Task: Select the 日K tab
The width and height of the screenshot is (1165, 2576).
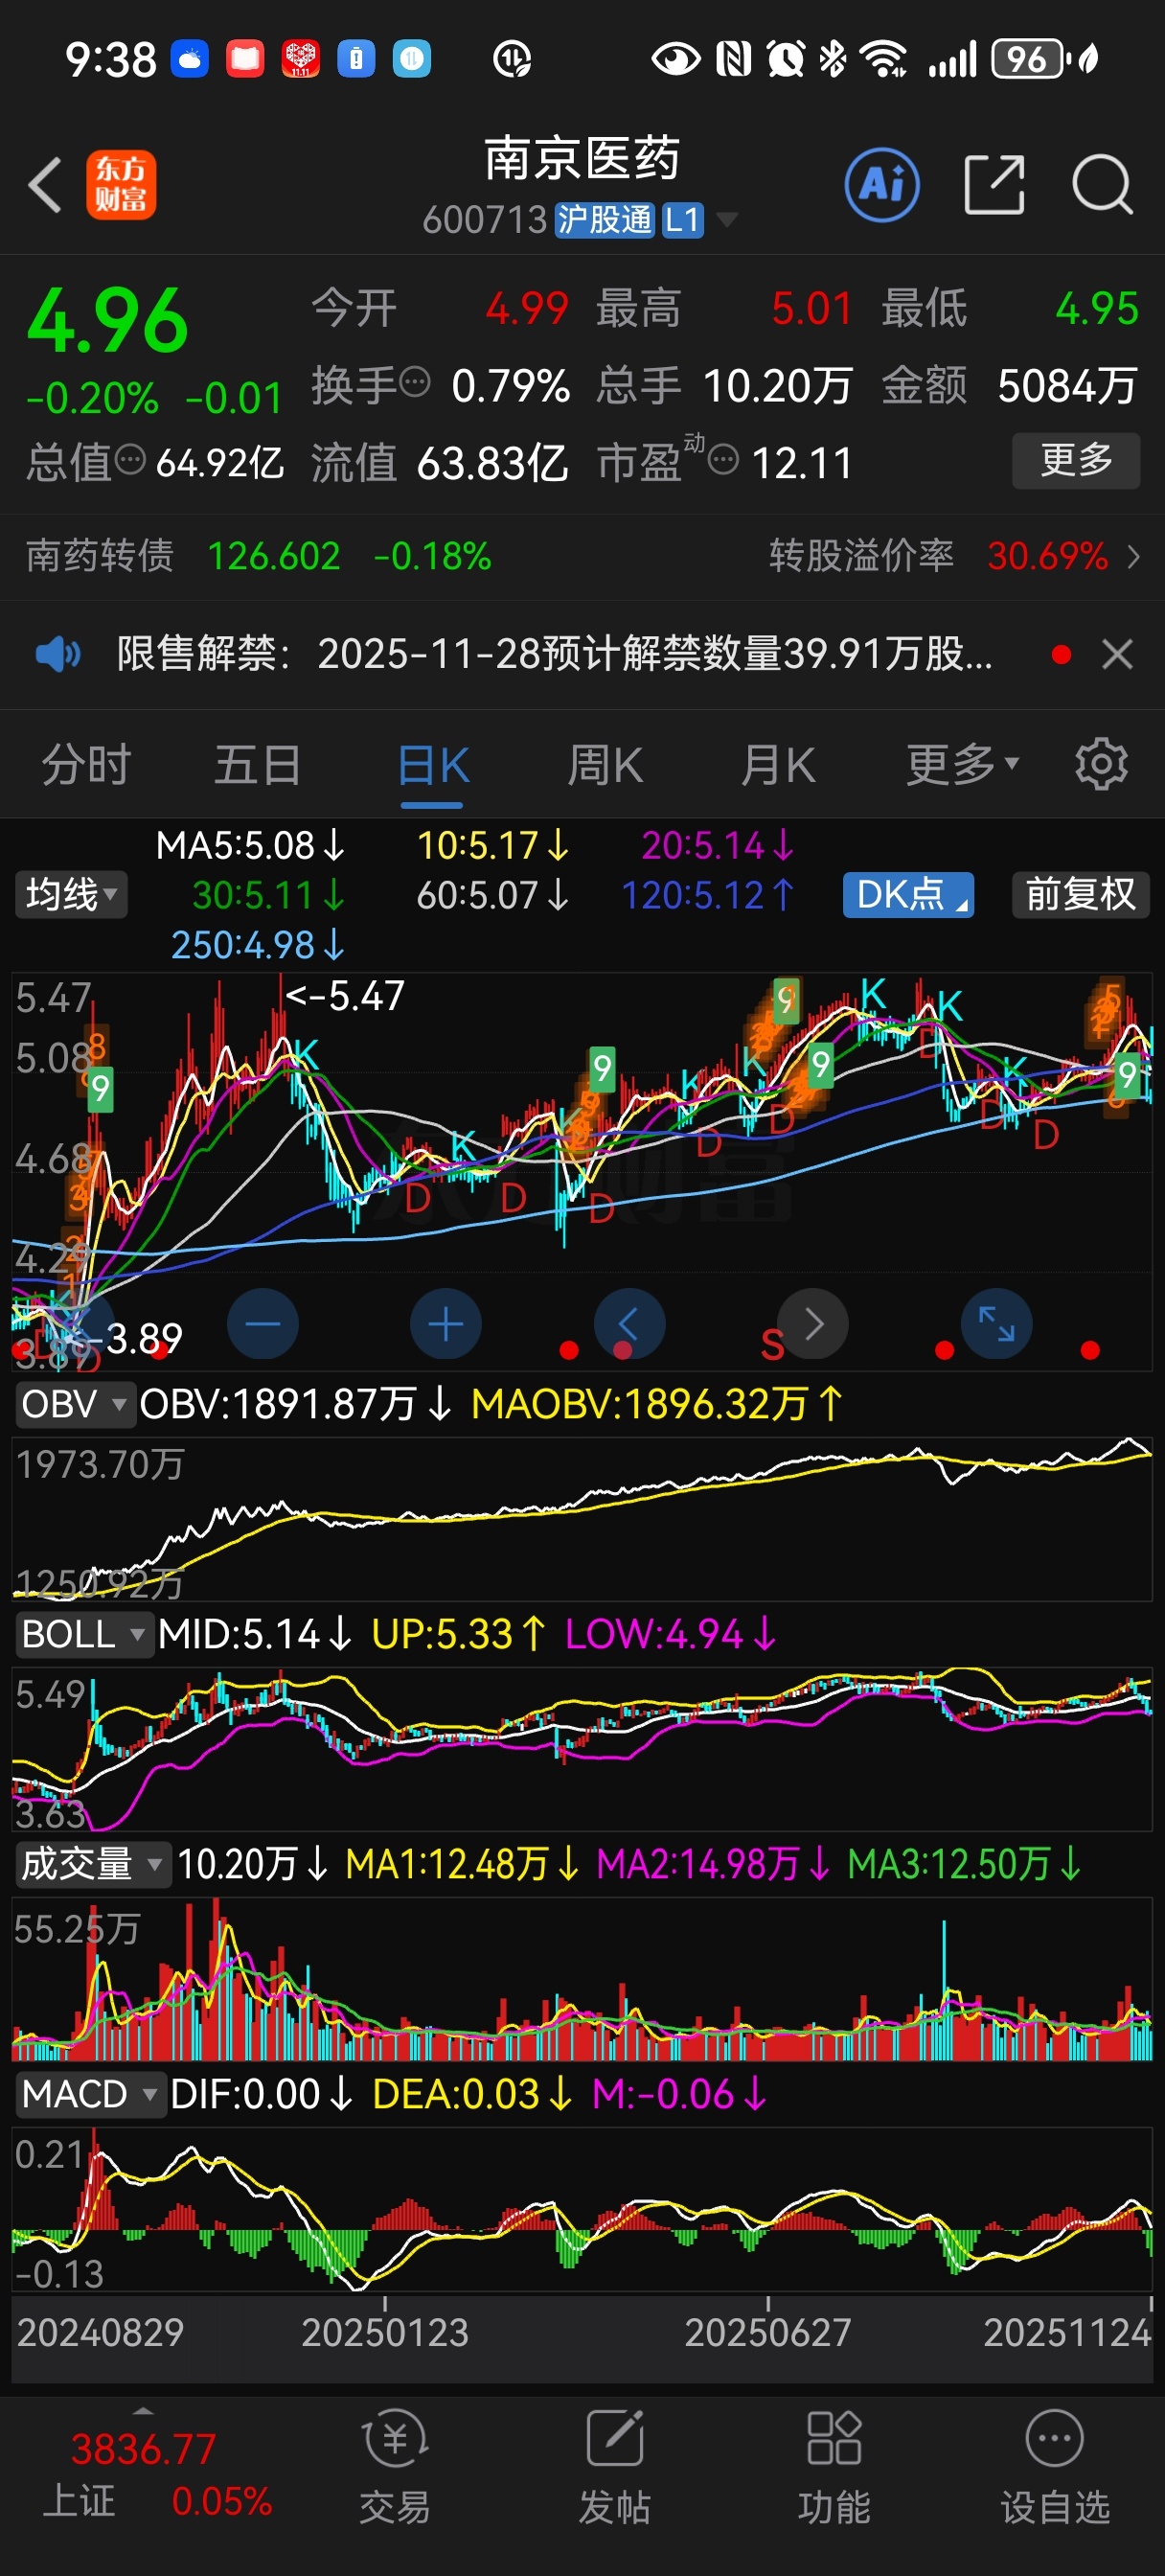Action: (x=433, y=765)
